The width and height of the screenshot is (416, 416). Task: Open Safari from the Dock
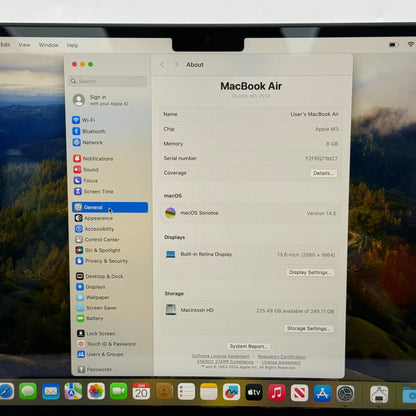coord(7,391)
